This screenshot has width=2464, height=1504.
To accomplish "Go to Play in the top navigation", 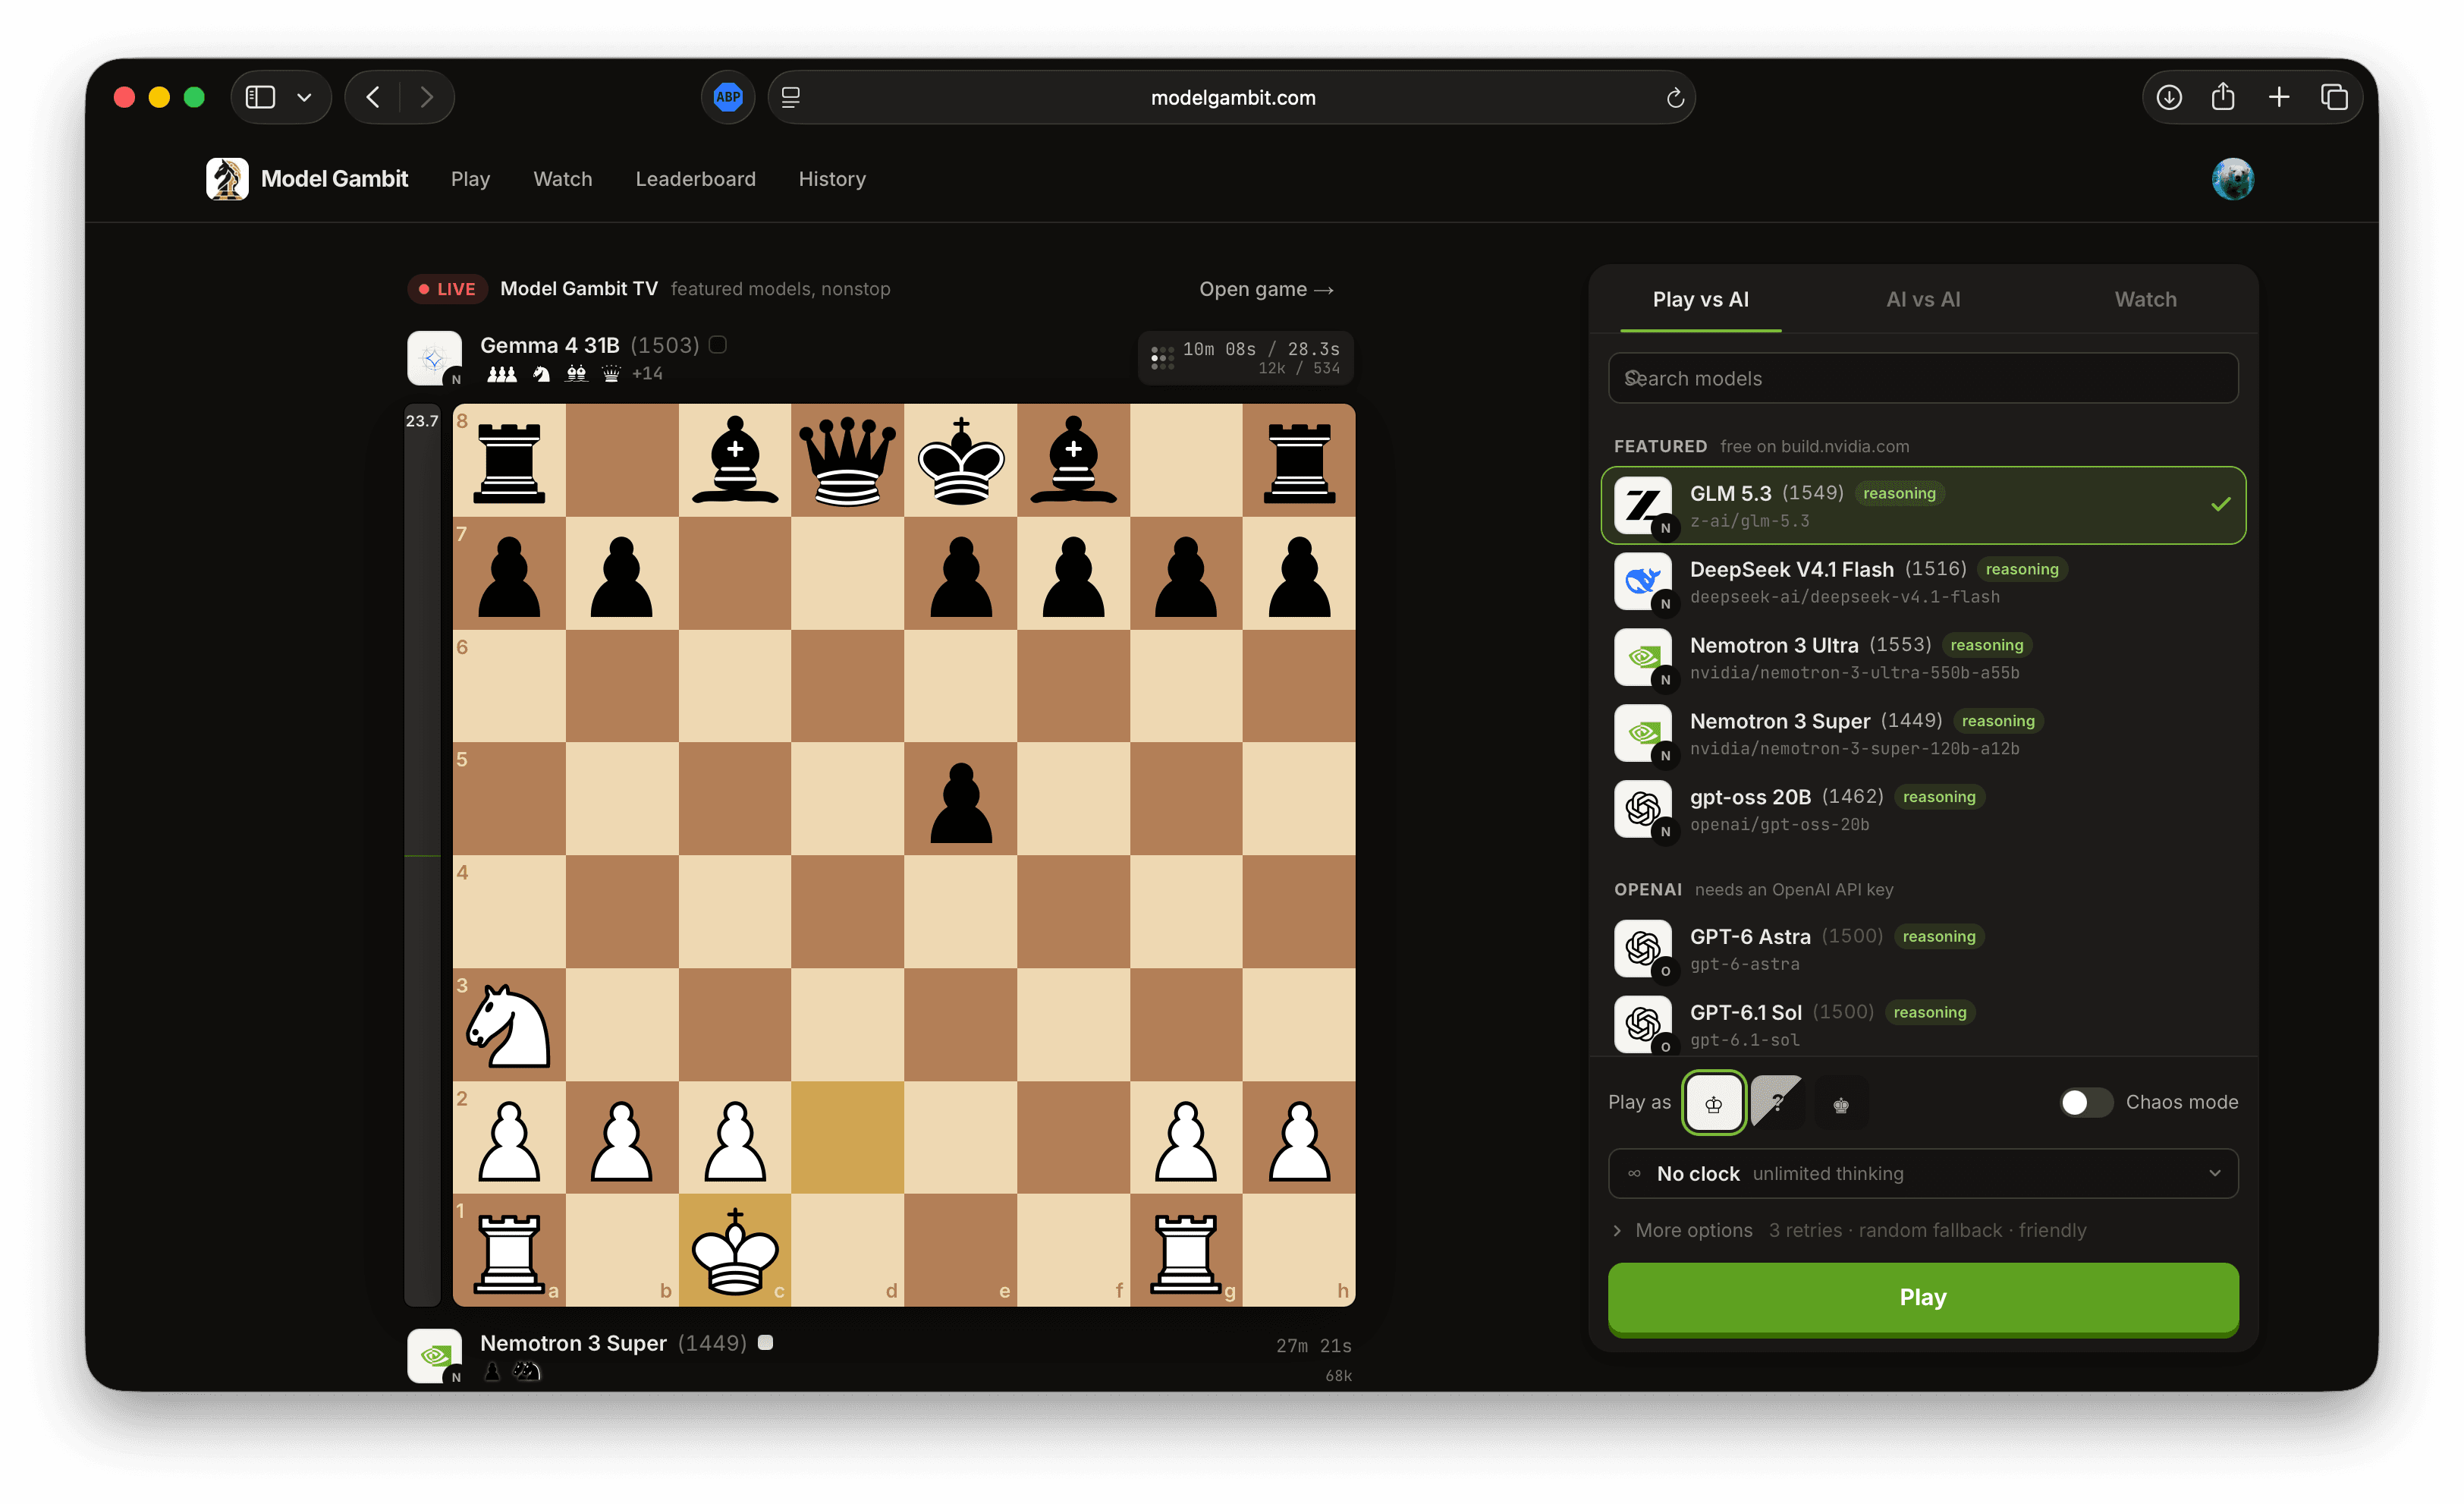I will [470, 179].
